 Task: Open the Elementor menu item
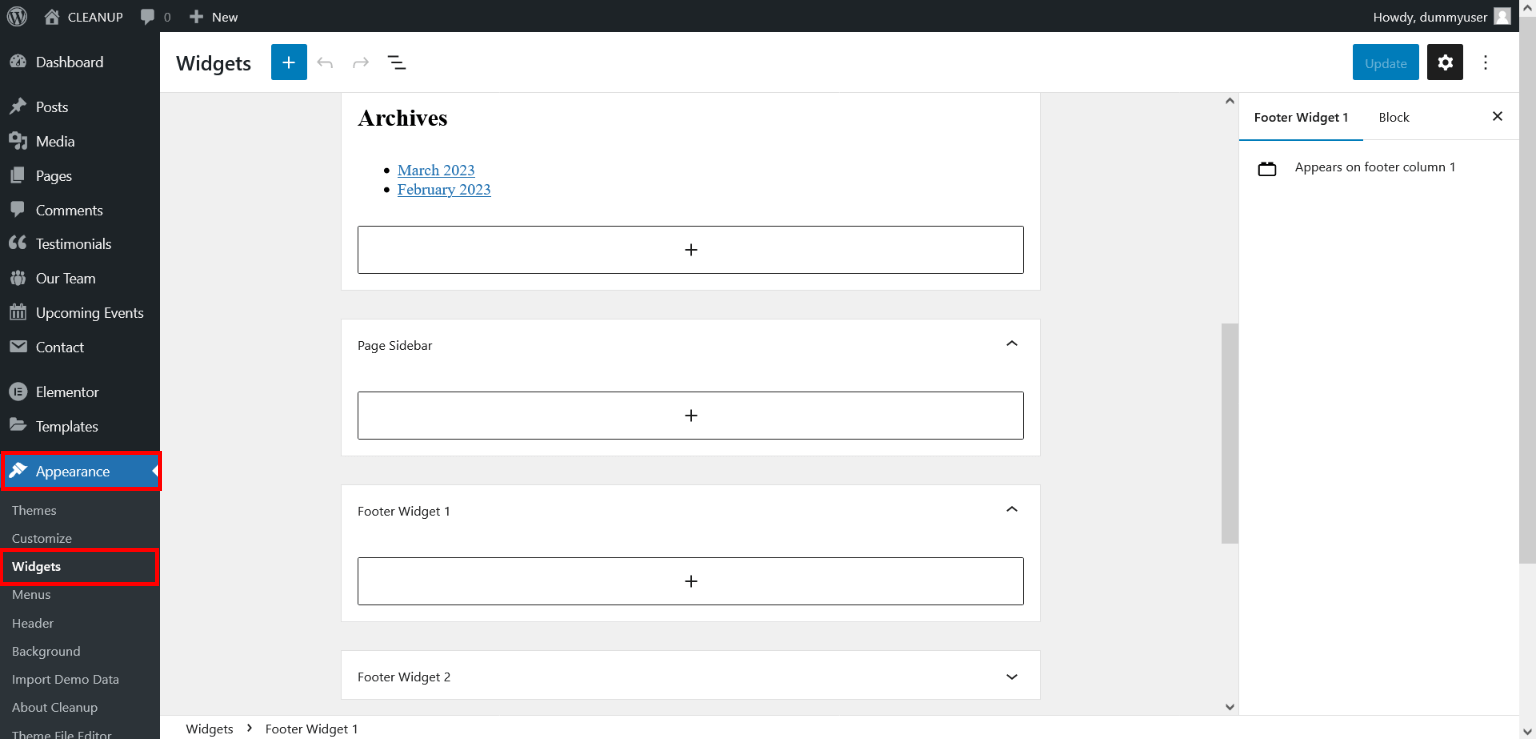[67, 392]
